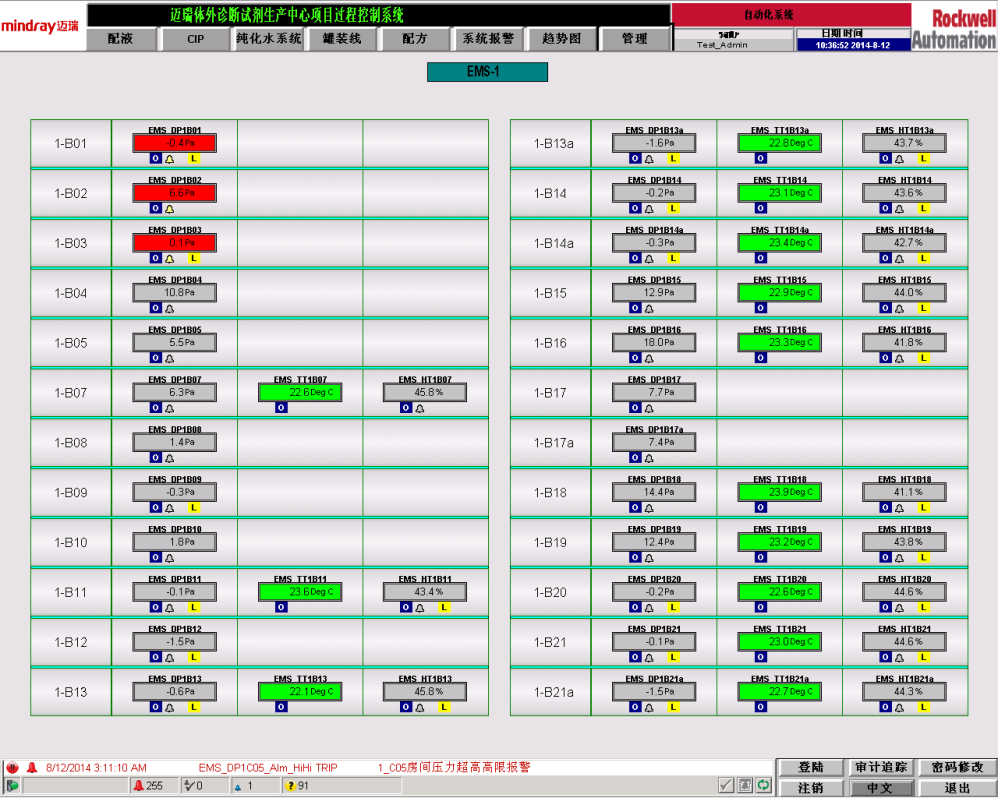Click the 退出 exit button
This screenshot has width=998, height=798.
click(957, 788)
